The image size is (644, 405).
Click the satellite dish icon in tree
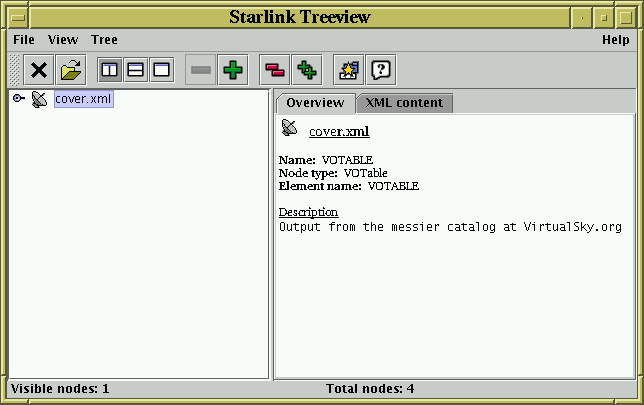(39, 99)
